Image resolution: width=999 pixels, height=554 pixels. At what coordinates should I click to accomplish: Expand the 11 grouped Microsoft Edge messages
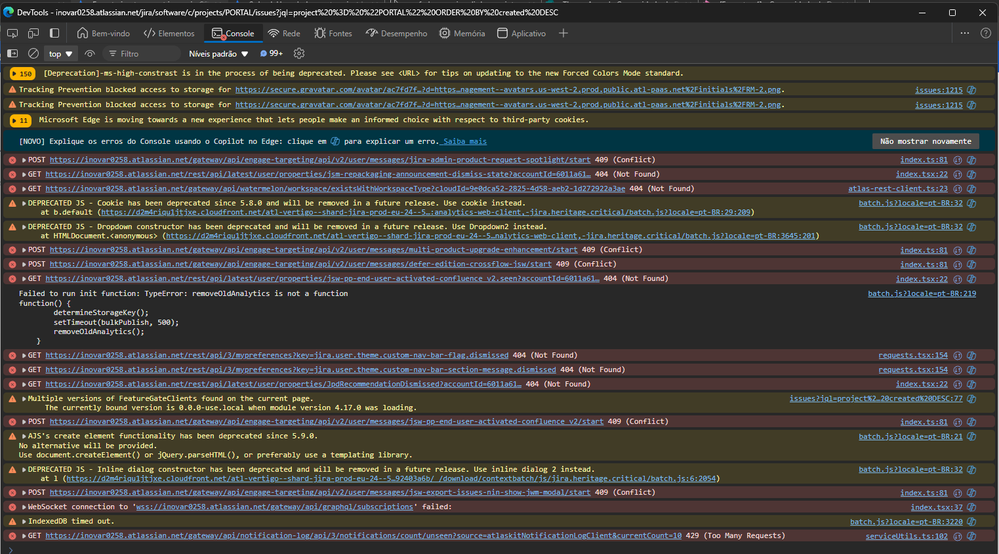tap(20, 120)
